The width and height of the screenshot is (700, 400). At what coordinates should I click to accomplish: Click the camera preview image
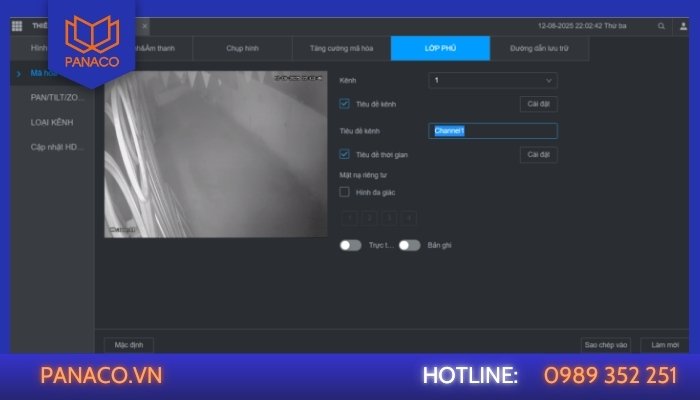click(216, 154)
